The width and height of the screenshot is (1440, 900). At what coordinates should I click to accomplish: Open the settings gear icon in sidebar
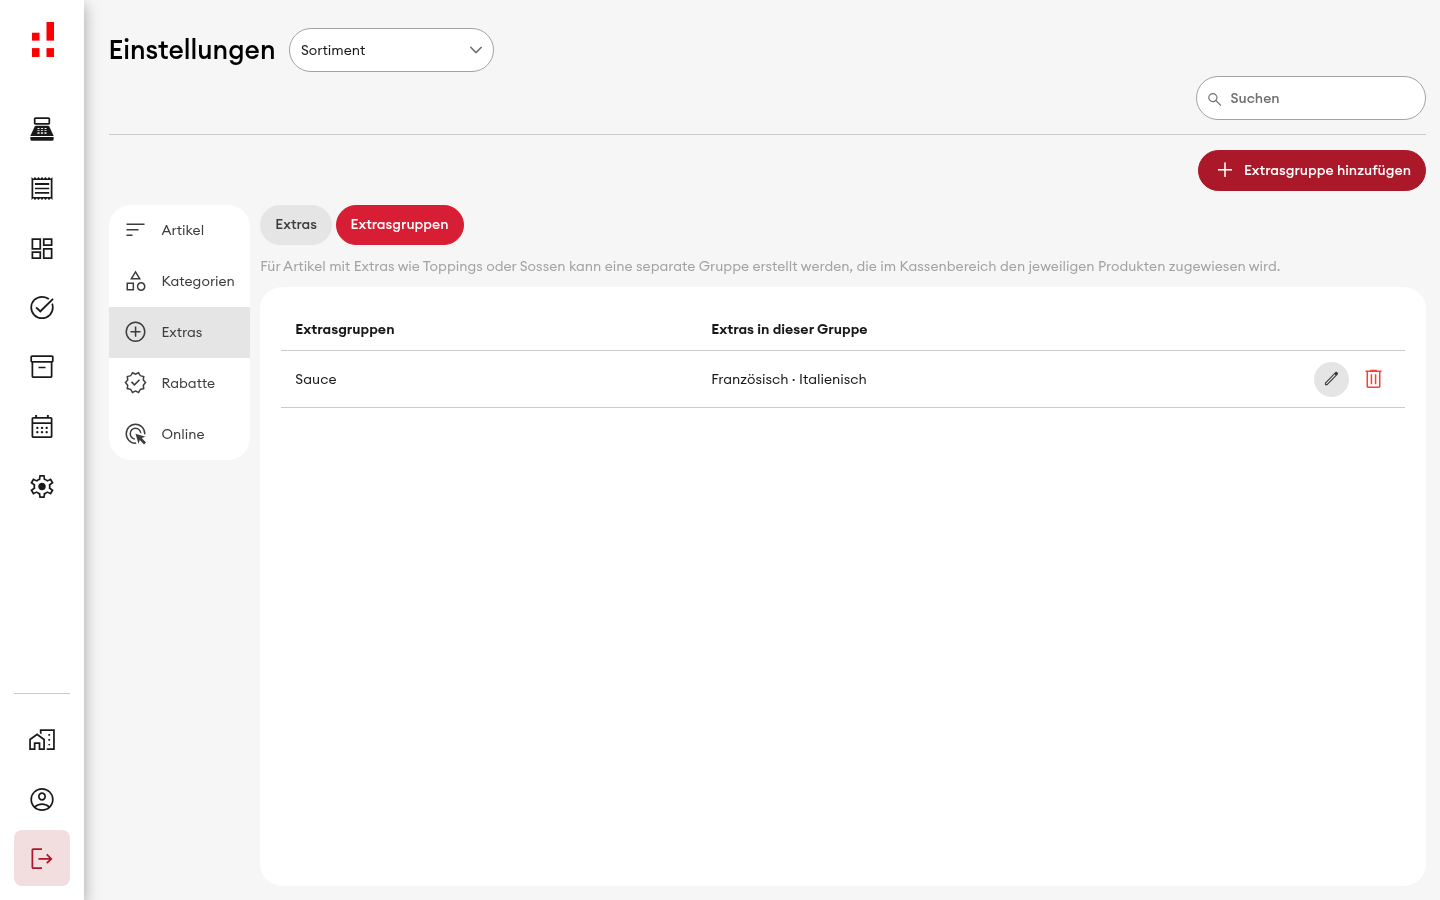(42, 486)
